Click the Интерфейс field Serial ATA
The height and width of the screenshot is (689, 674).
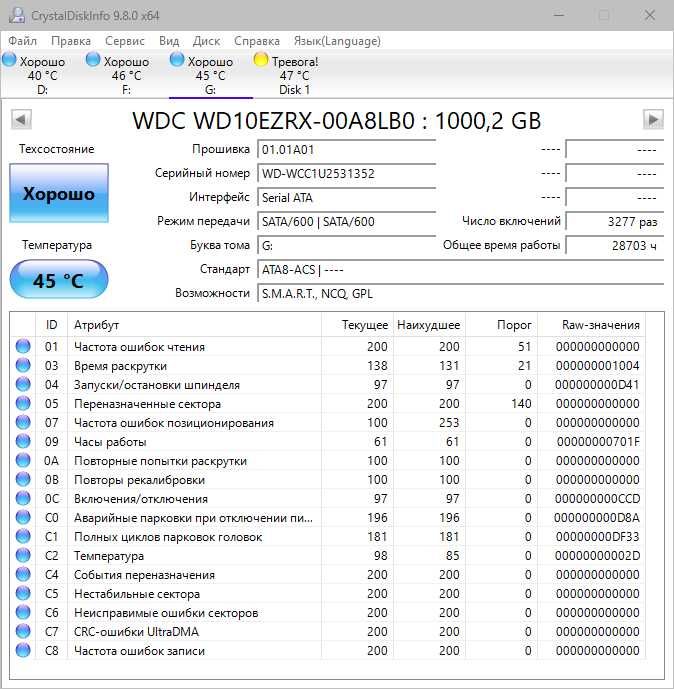[x=346, y=198]
